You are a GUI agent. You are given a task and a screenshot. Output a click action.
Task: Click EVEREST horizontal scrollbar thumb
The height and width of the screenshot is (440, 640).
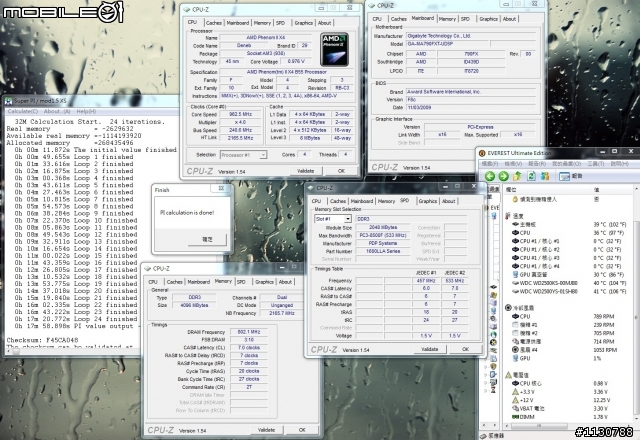point(538,426)
